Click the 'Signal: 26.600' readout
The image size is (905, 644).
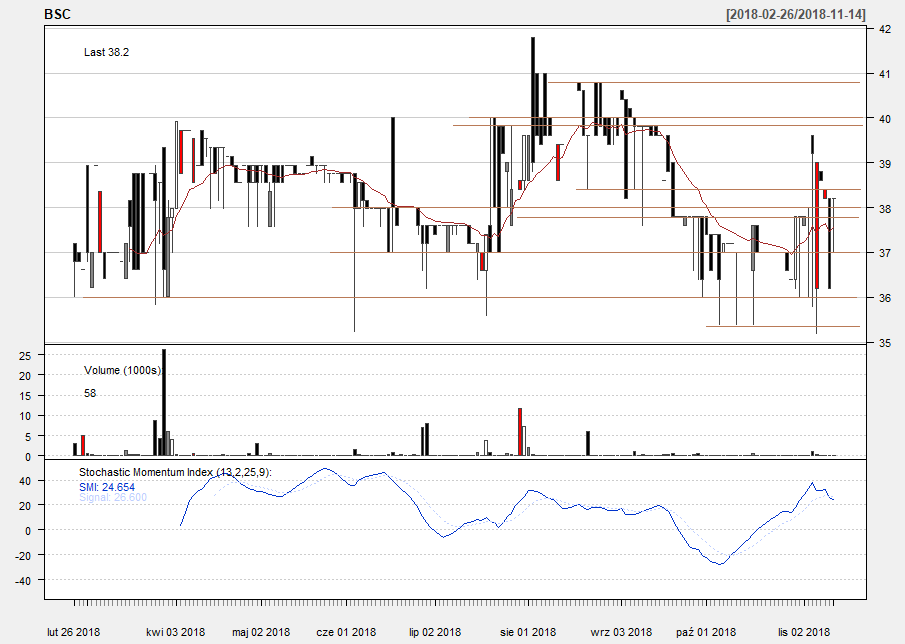point(113,497)
